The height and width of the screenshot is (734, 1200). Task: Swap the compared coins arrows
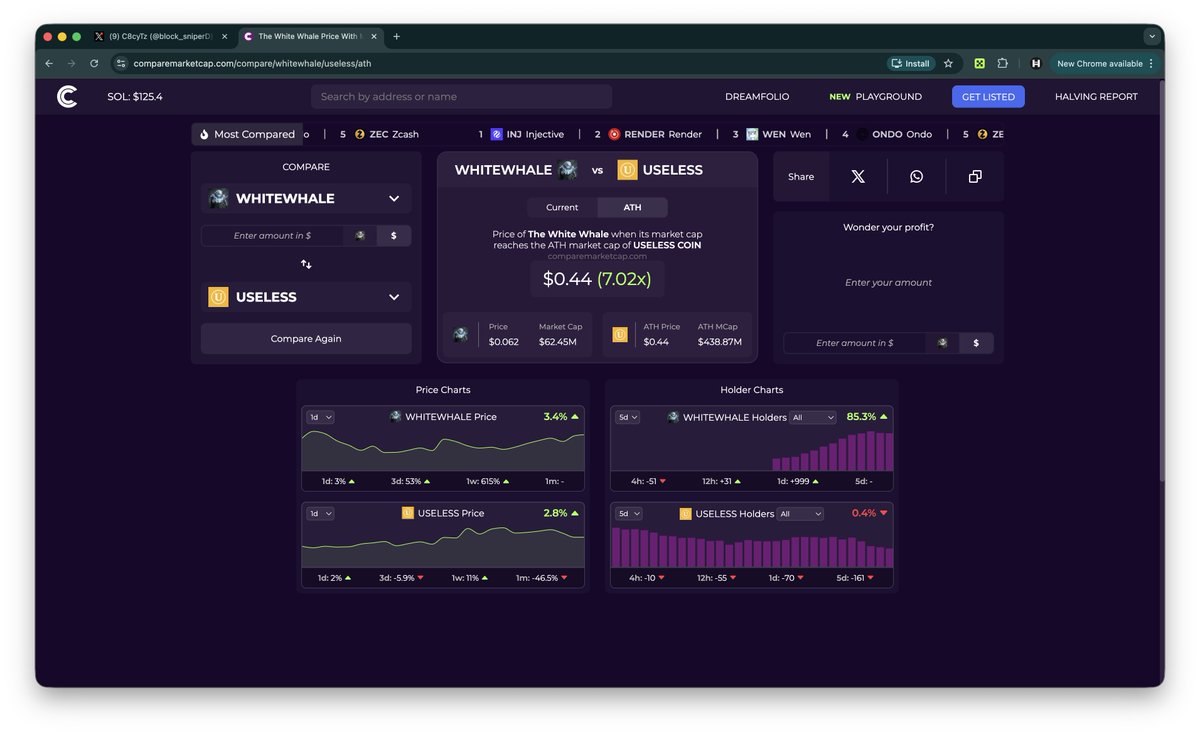point(306,265)
